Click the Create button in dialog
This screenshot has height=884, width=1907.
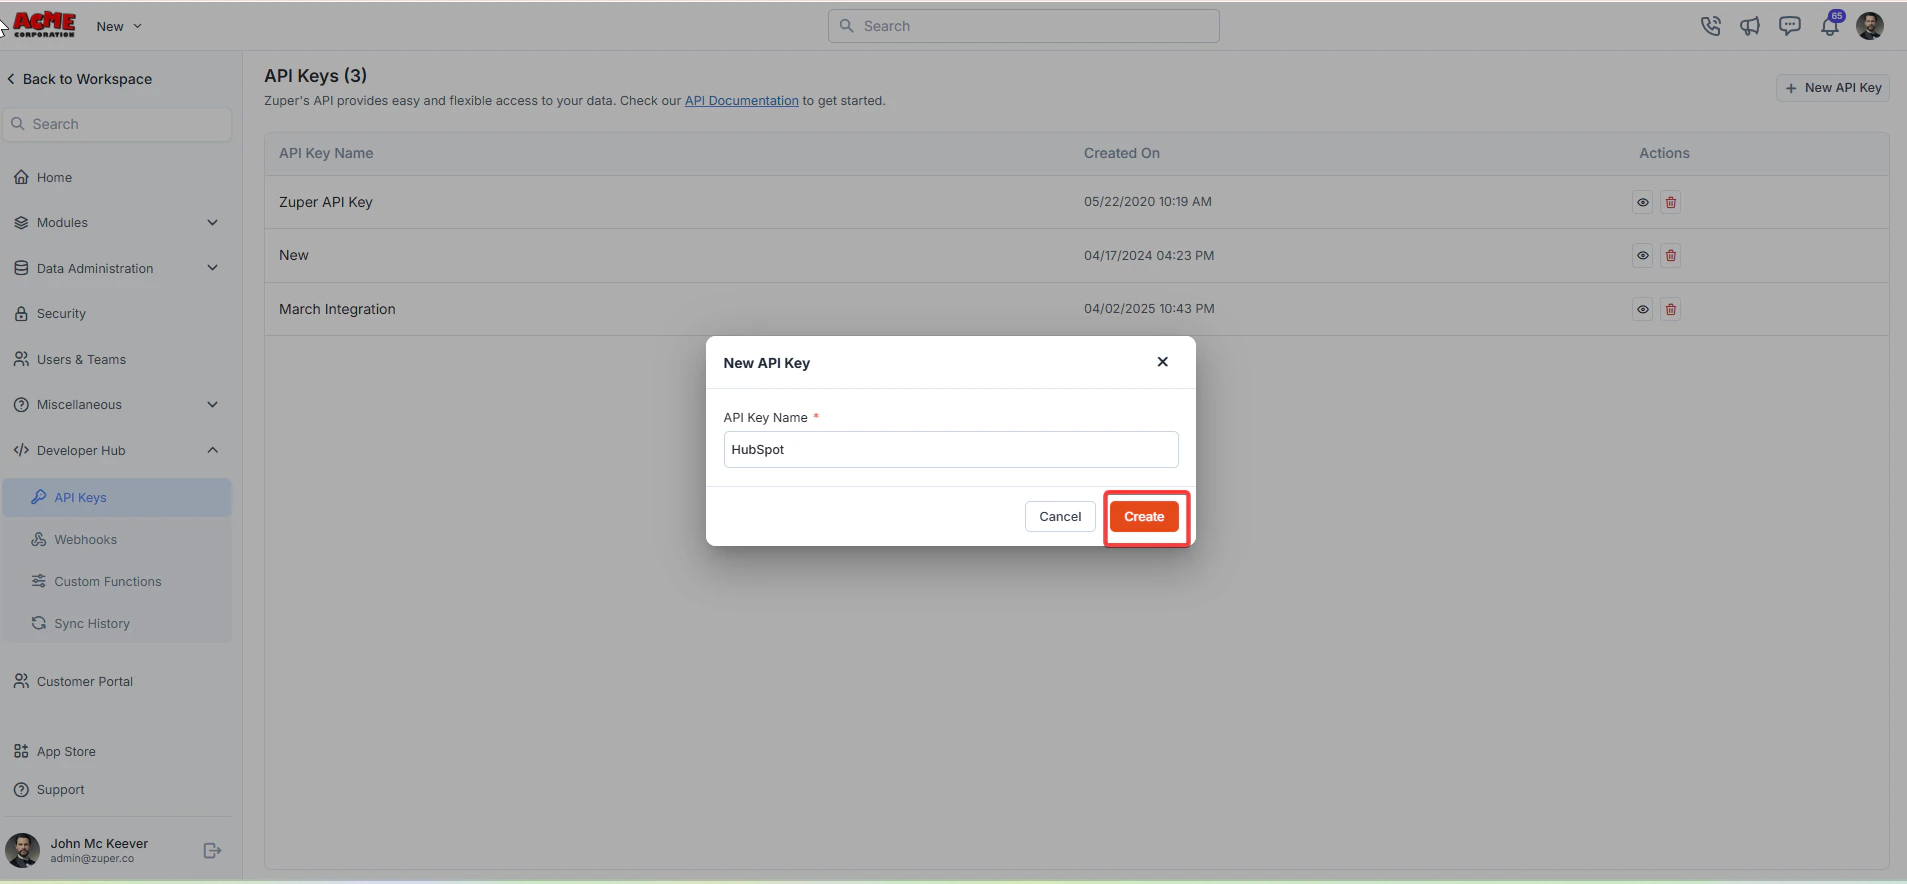point(1144,517)
